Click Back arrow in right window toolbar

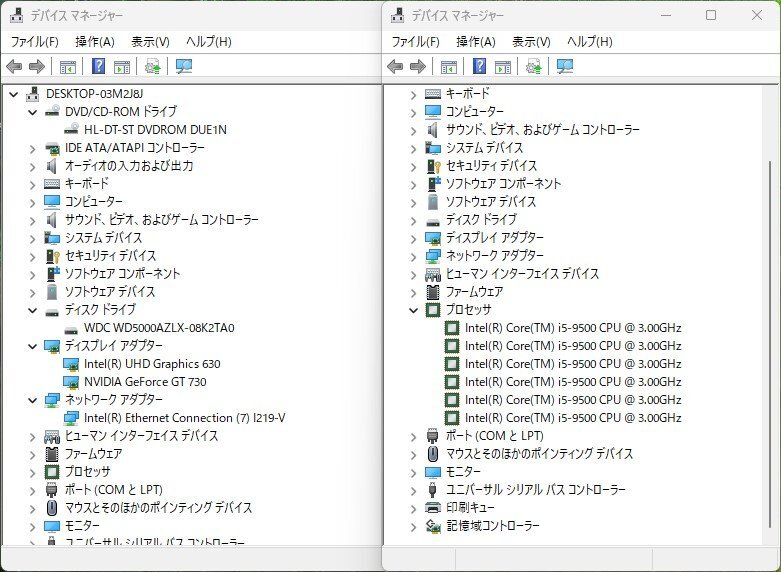point(395,66)
